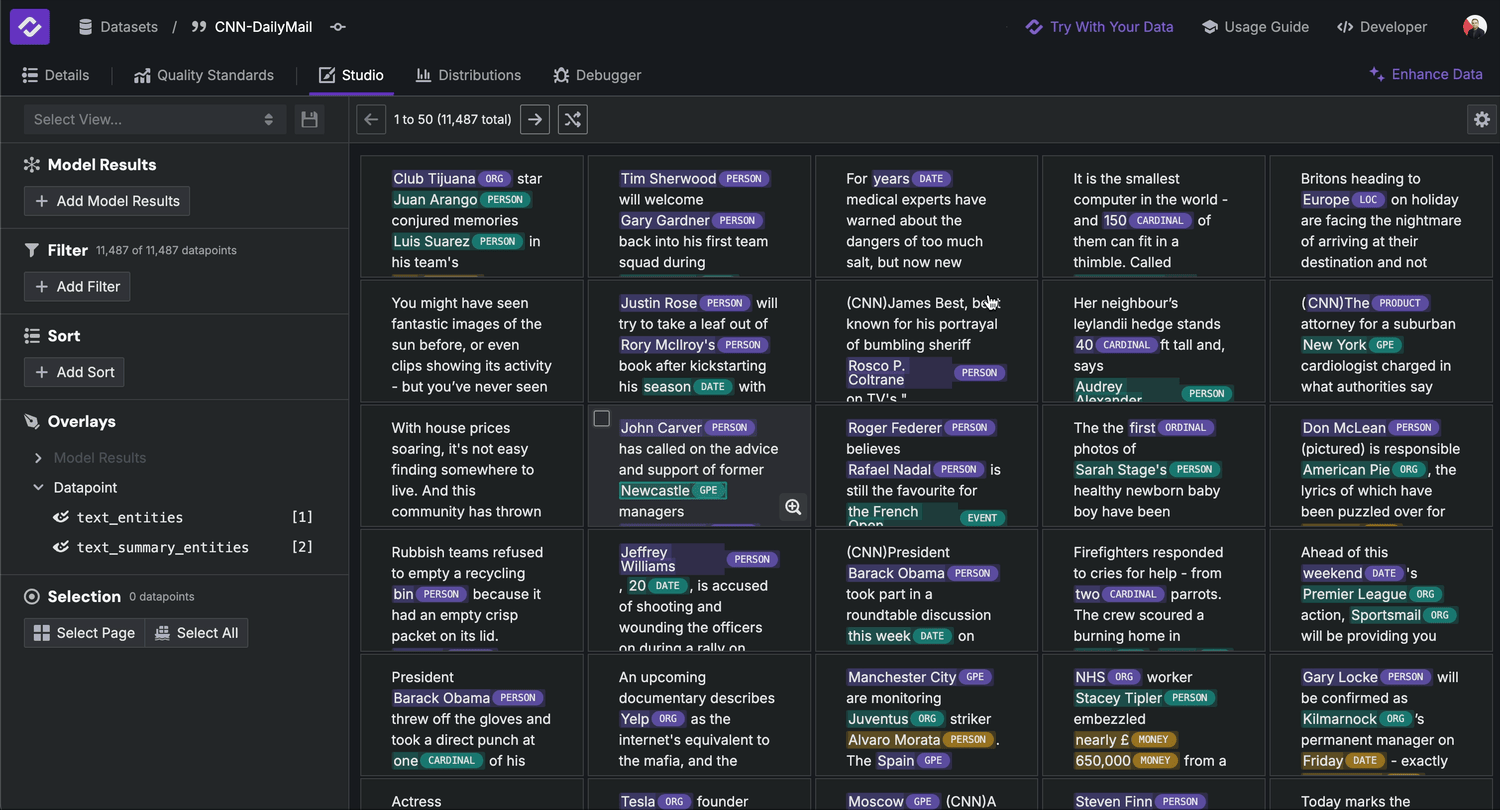Click the version icon beside CNN-DailyMail
Image resolution: width=1500 pixels, height=810 pixels.
tap(338, 27)
